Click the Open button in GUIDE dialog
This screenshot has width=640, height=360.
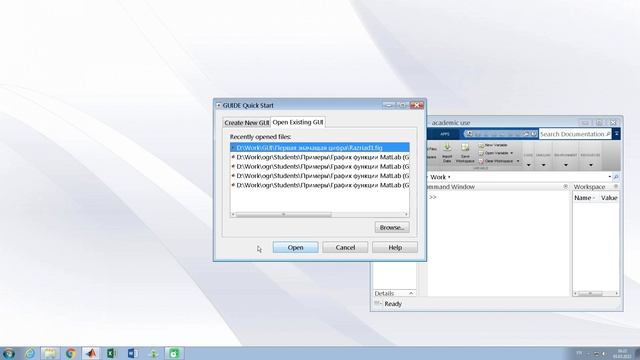pyautogui.click(x=295, y=247)
